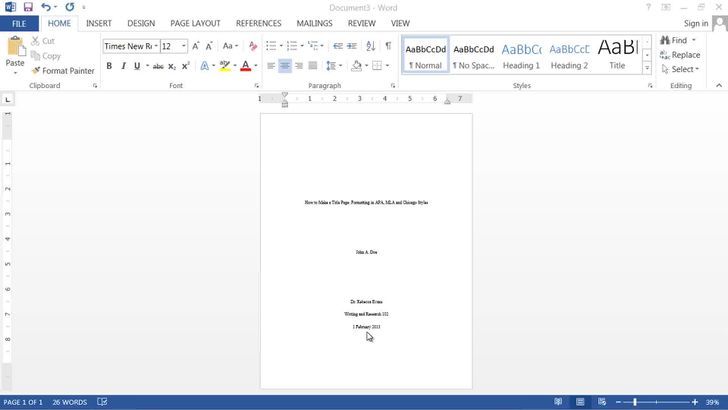Image resolution: width=728 pixels, height=410 pixels.
Task: Expand the Styles gallery more arrow
Action: tap(647, 69)
